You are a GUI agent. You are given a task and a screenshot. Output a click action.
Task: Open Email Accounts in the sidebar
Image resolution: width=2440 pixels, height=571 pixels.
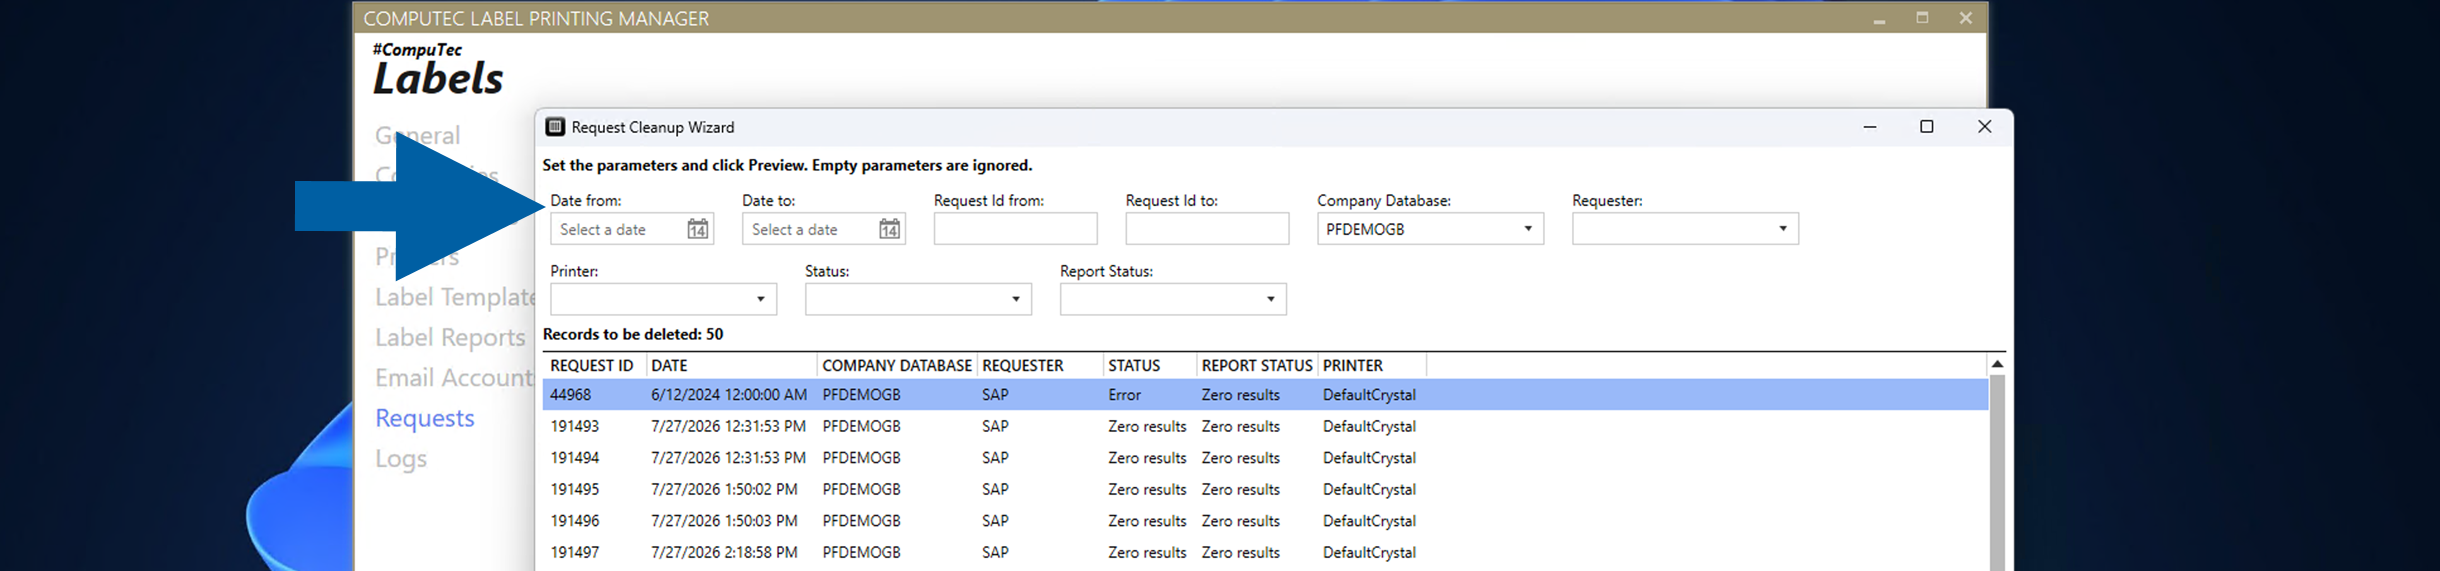[455, 378]
